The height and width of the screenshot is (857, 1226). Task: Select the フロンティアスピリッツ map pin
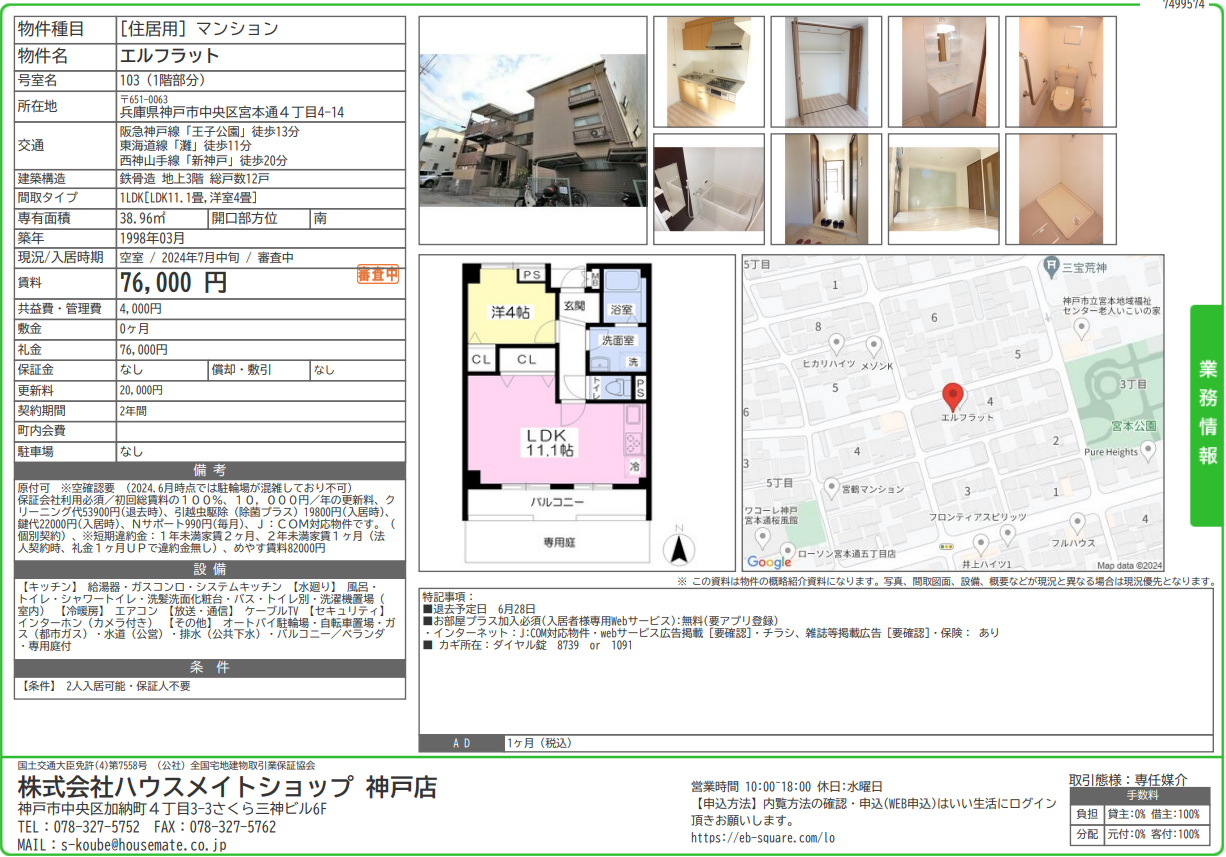[1007, 534]
